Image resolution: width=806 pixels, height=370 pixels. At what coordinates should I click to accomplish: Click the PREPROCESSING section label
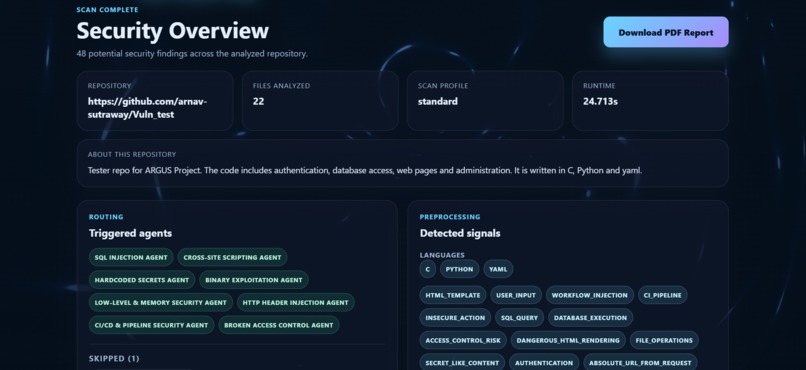(x=450, y=217)
